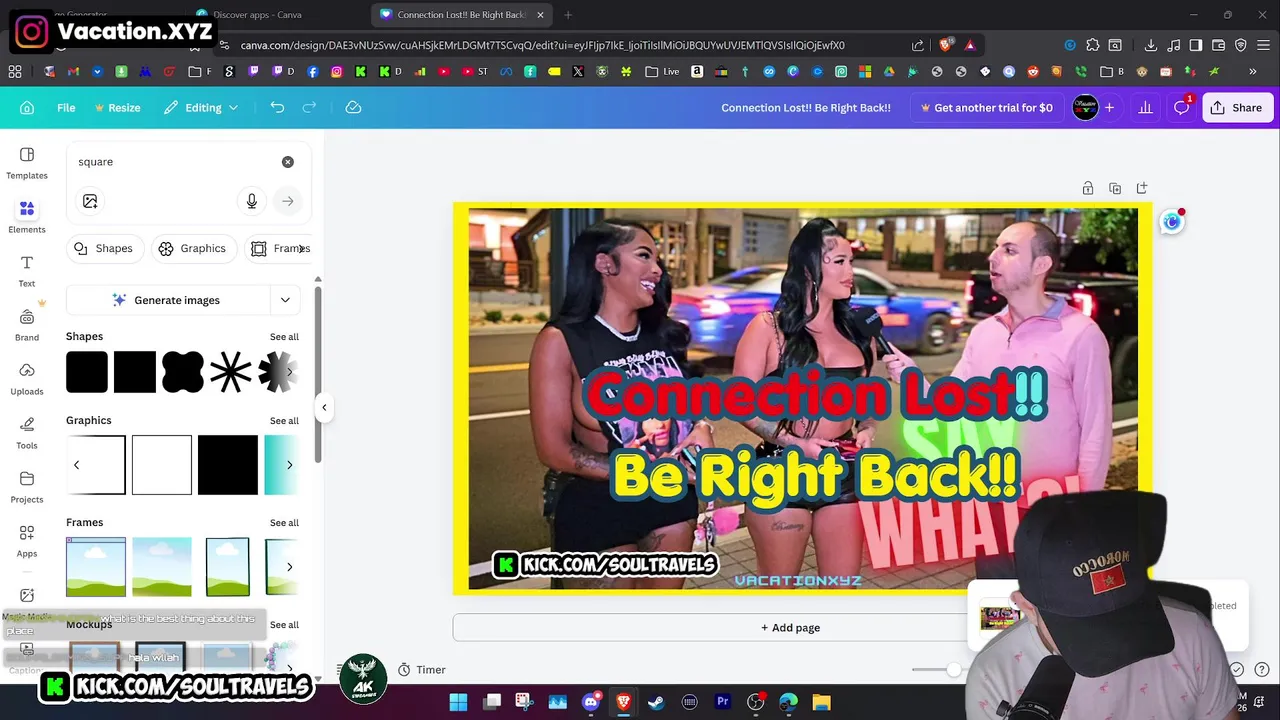1280x720 pixels.
Task: Select the Be Right Back!! canvas text
Action: (x=815, y=474)
